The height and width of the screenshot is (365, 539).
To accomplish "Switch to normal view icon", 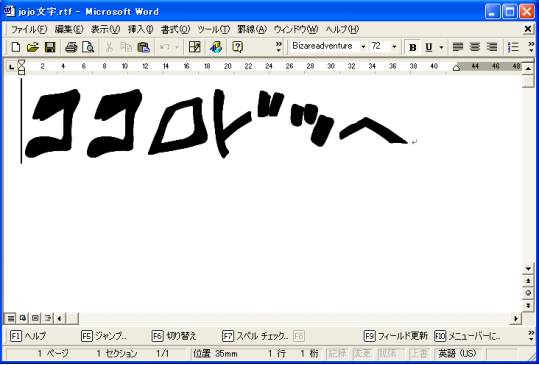I will pyautogui.click(x=11, y=319).
